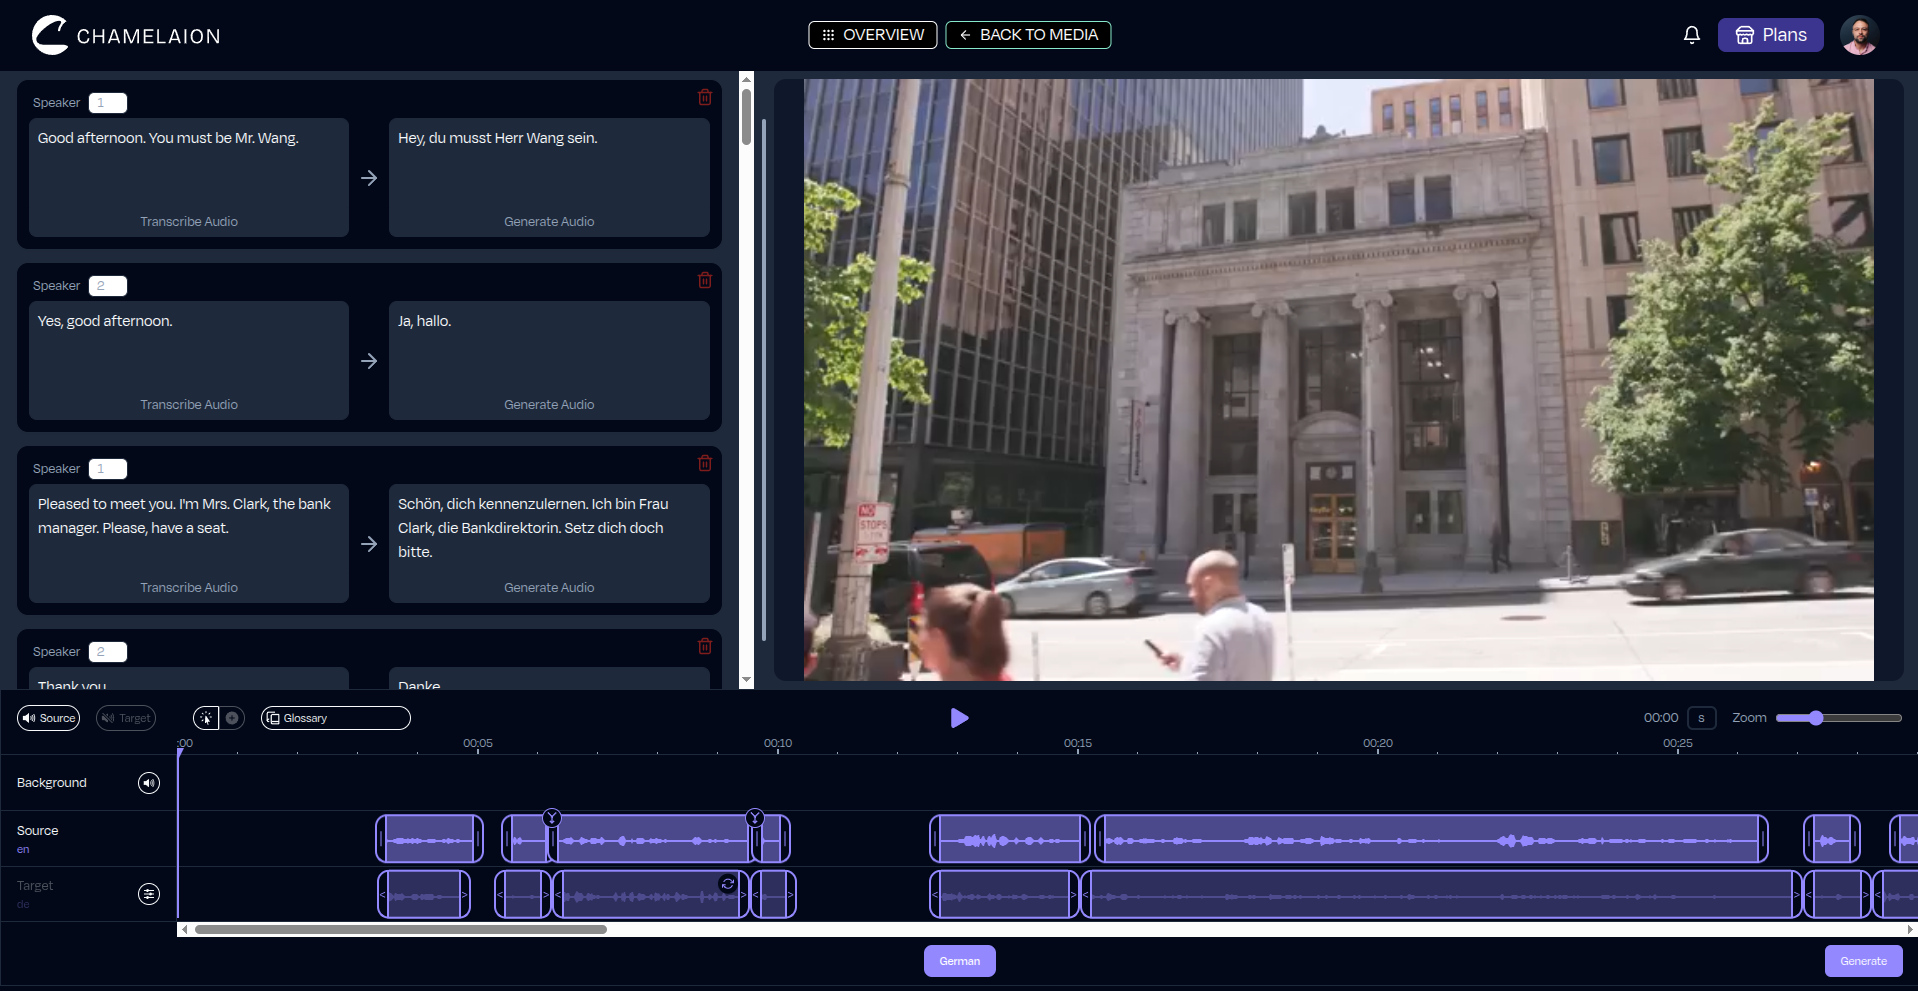Screen dimensions: 1918x991
Task: Delete the 'Pleased to meet you' segment
Action: (705, 463)
